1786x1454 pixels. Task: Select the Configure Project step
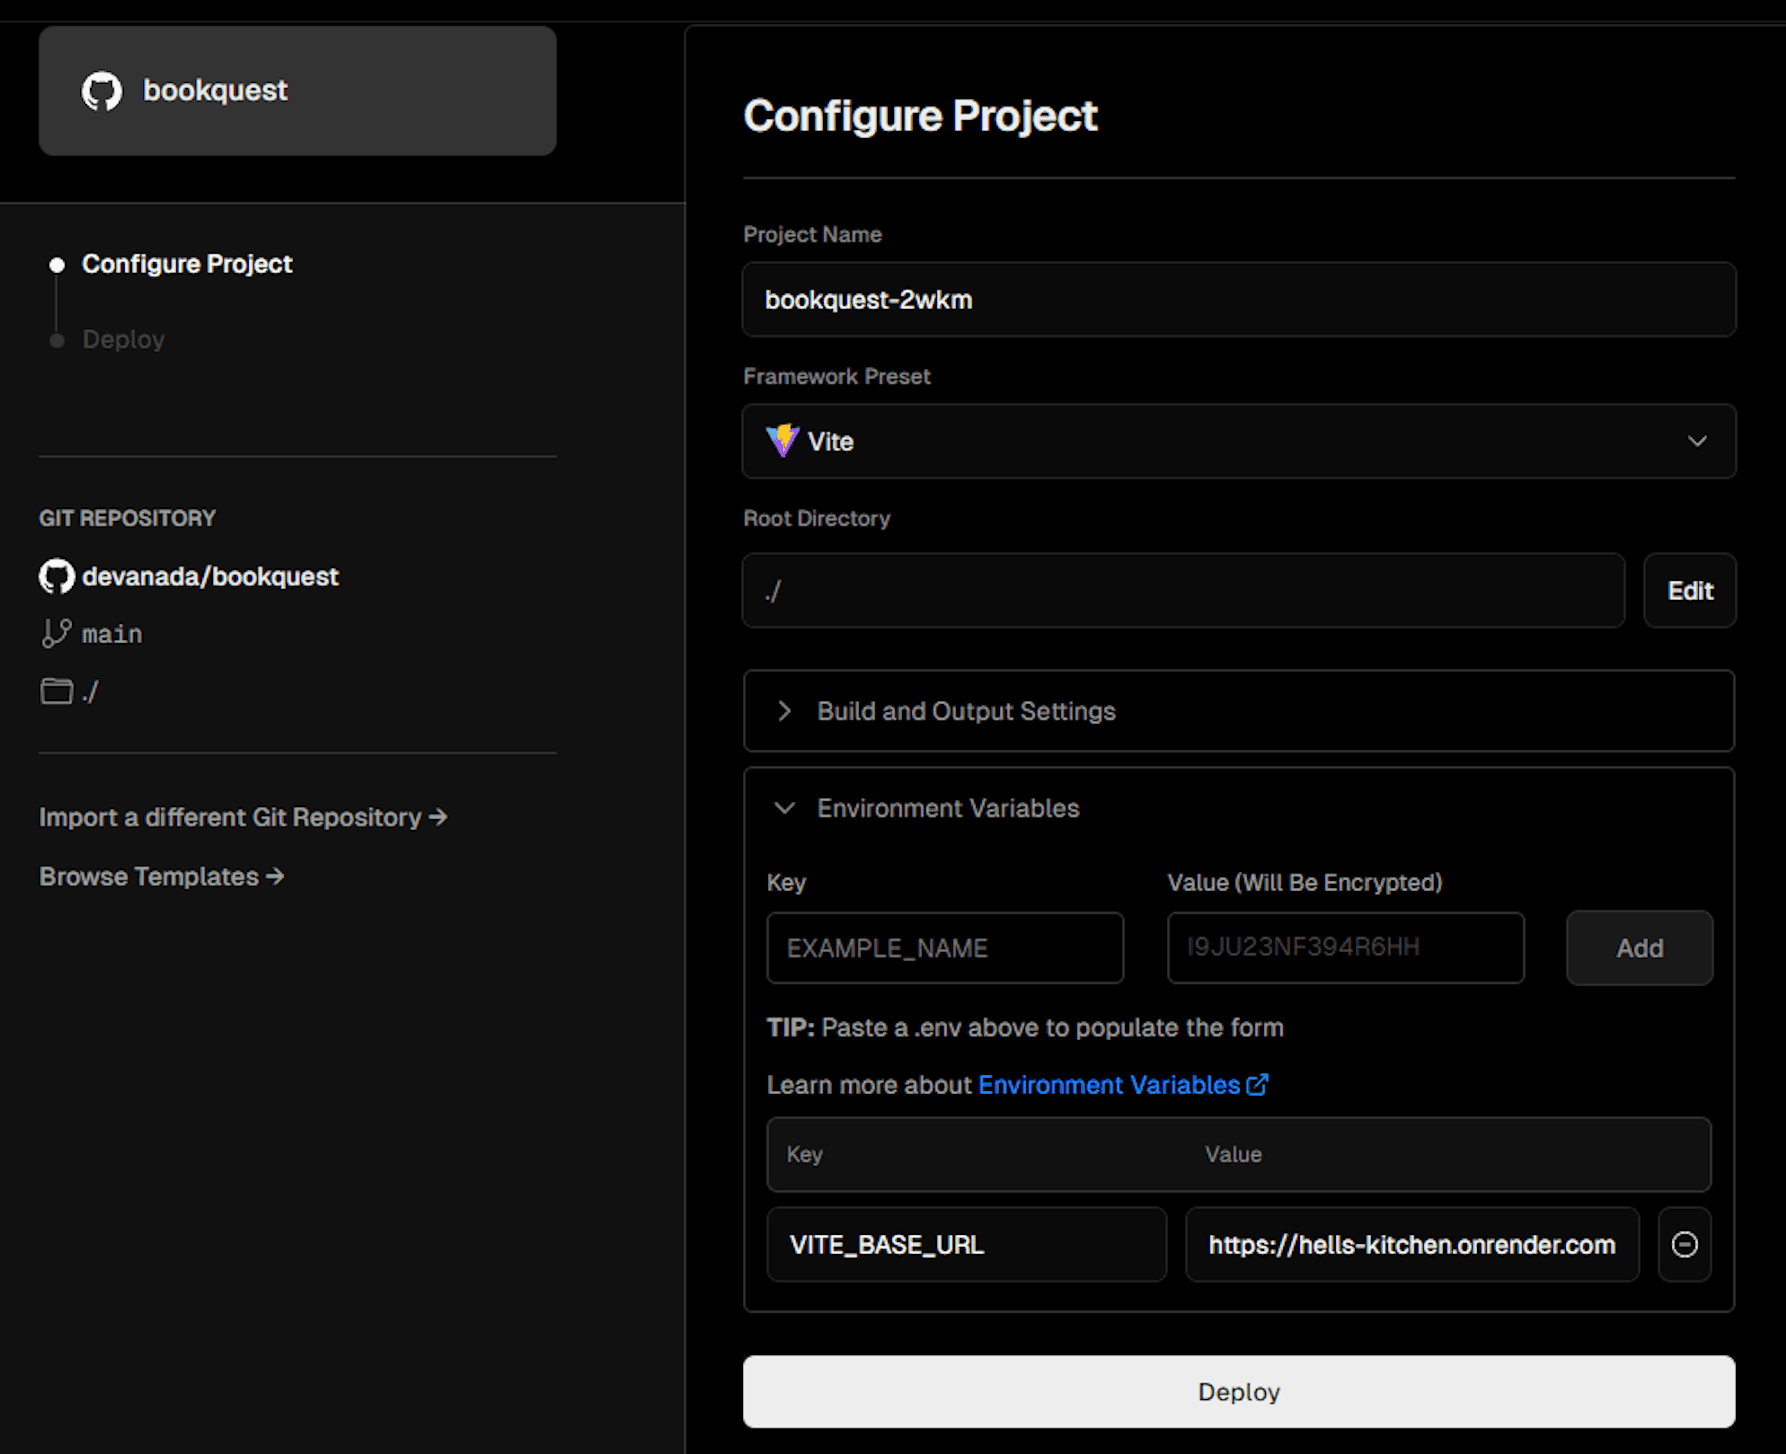point(186,264)
